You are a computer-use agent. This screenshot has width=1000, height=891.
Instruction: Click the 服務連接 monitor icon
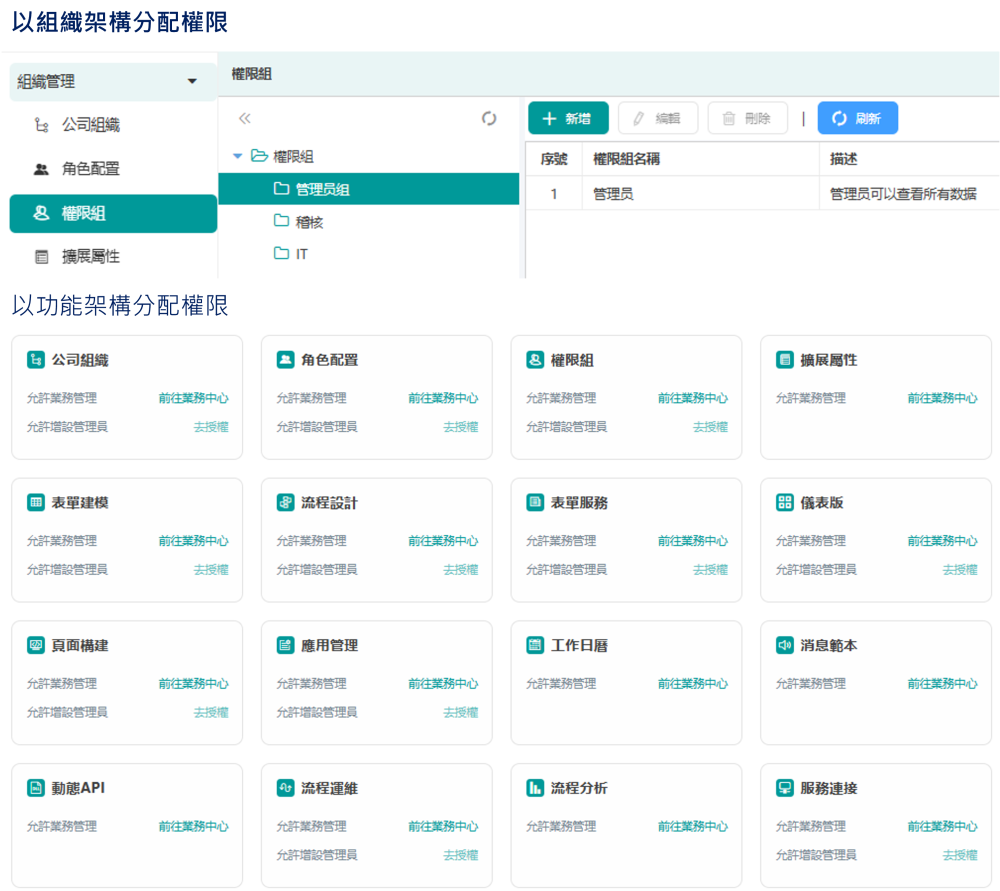(785, 789)
